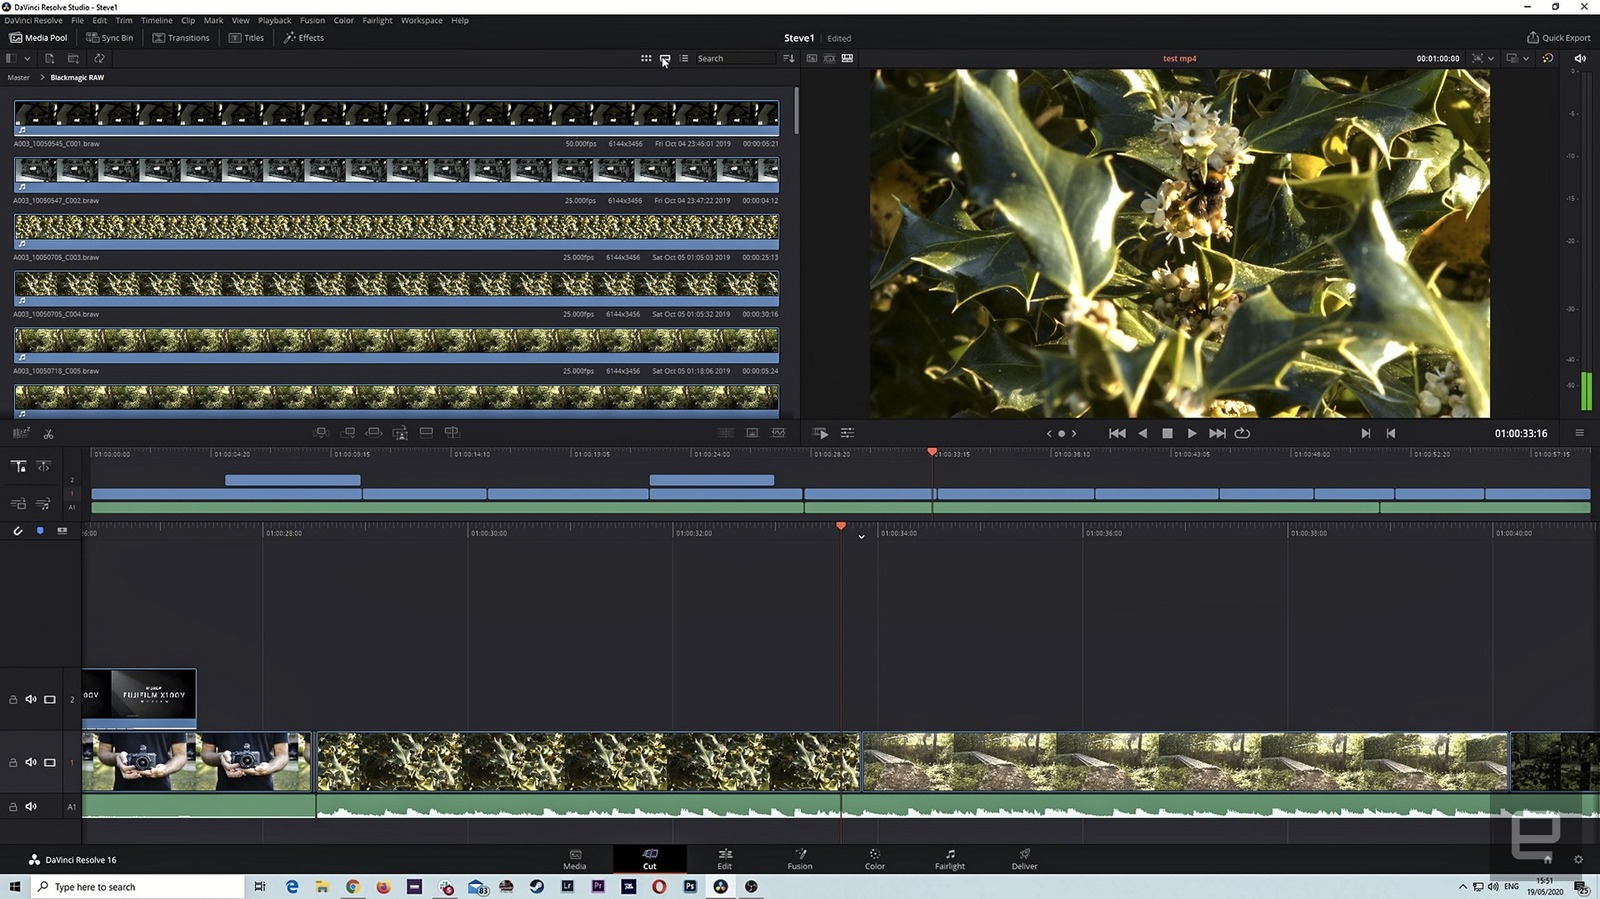Disable video track 1 visibility
This screenshot has height=899, width=1600.
[x=49, y=762]
